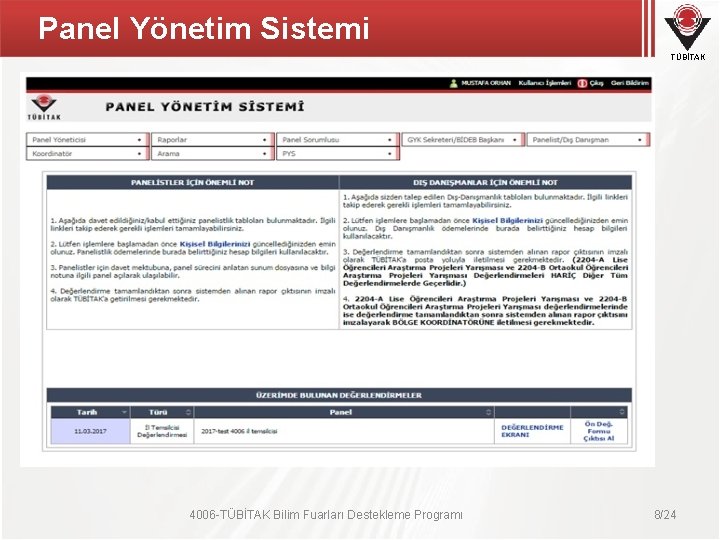The image size is (720, 540).
Task: Expand GYK Sekreteri/BİDEB Başkanı menu
Action: point(463,140)
